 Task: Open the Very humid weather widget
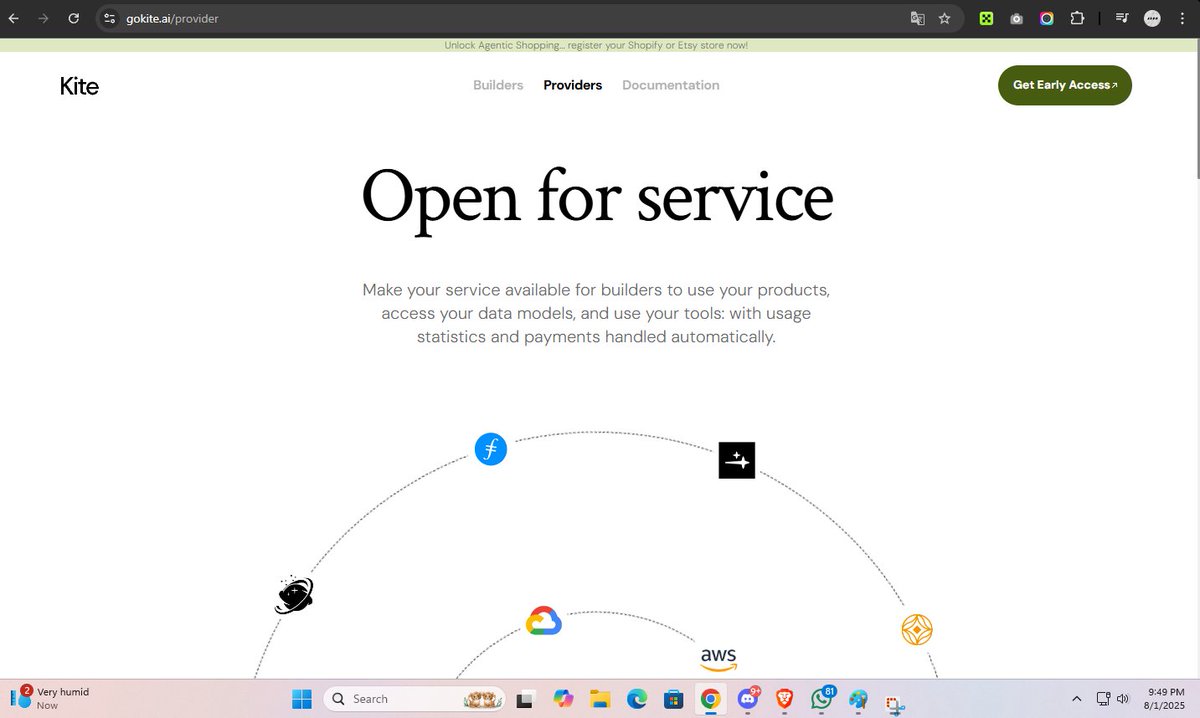pos(52,698)
